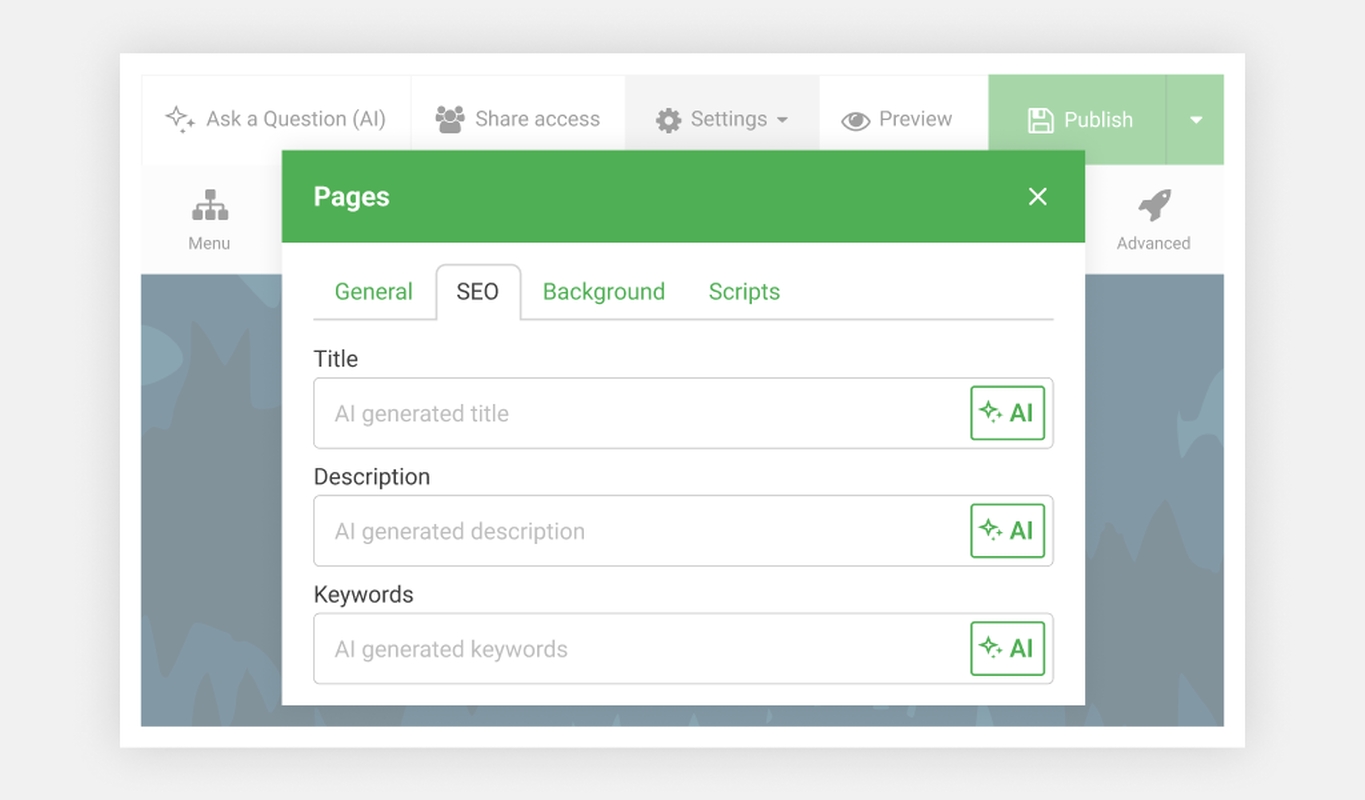Viewport: 1365px width, 800px height.
Task: Click into the Description input field
Action: point(640,531)
